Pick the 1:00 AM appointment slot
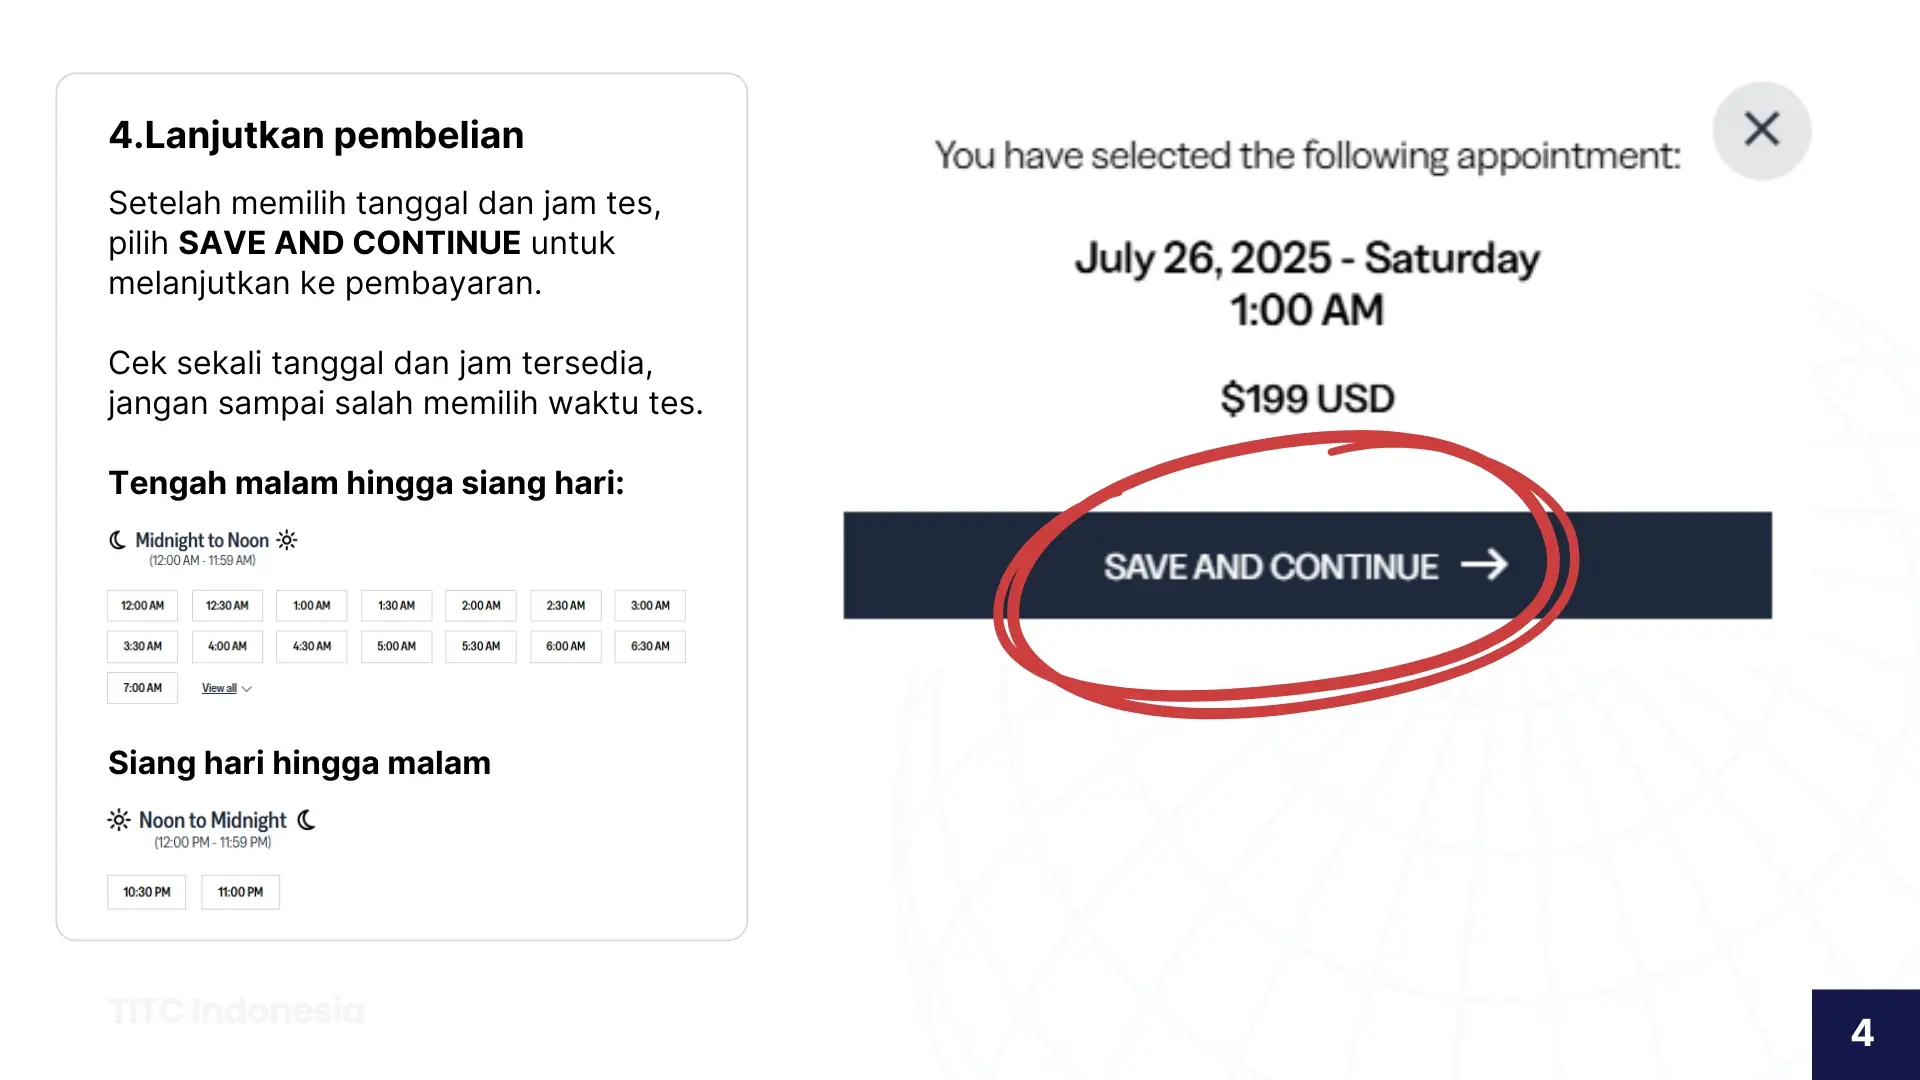The image size is (1920, 1080). (311, 606)
